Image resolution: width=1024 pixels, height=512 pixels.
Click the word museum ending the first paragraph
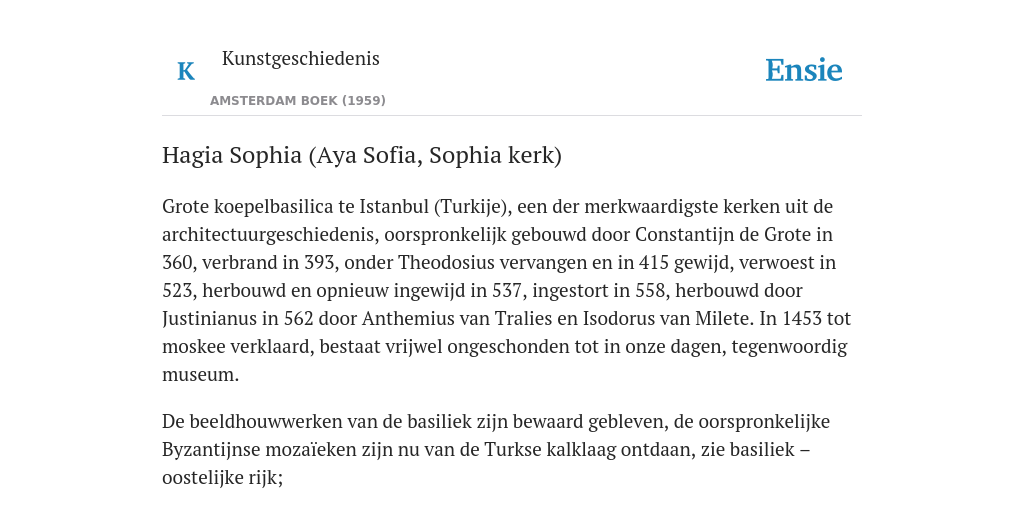click(x=200, y=375)
